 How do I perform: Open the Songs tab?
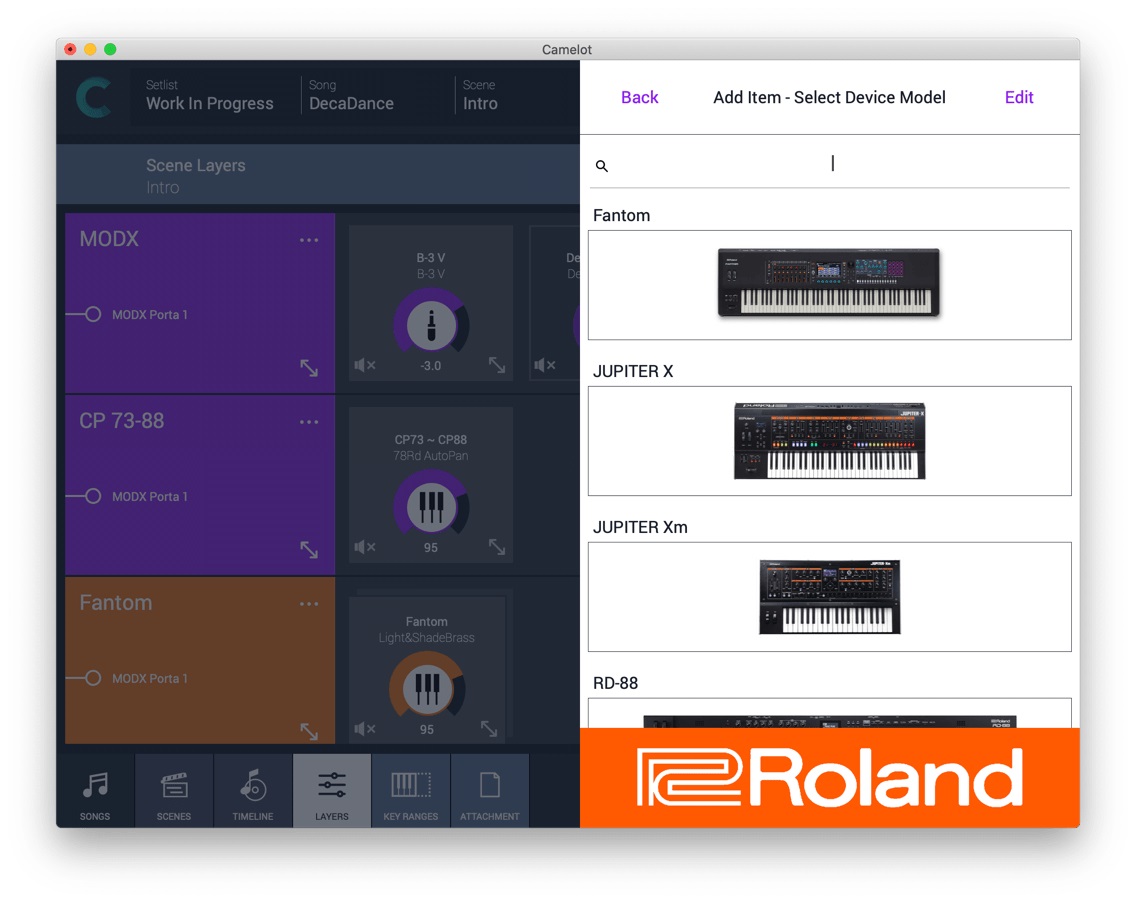tap(95, 791)
